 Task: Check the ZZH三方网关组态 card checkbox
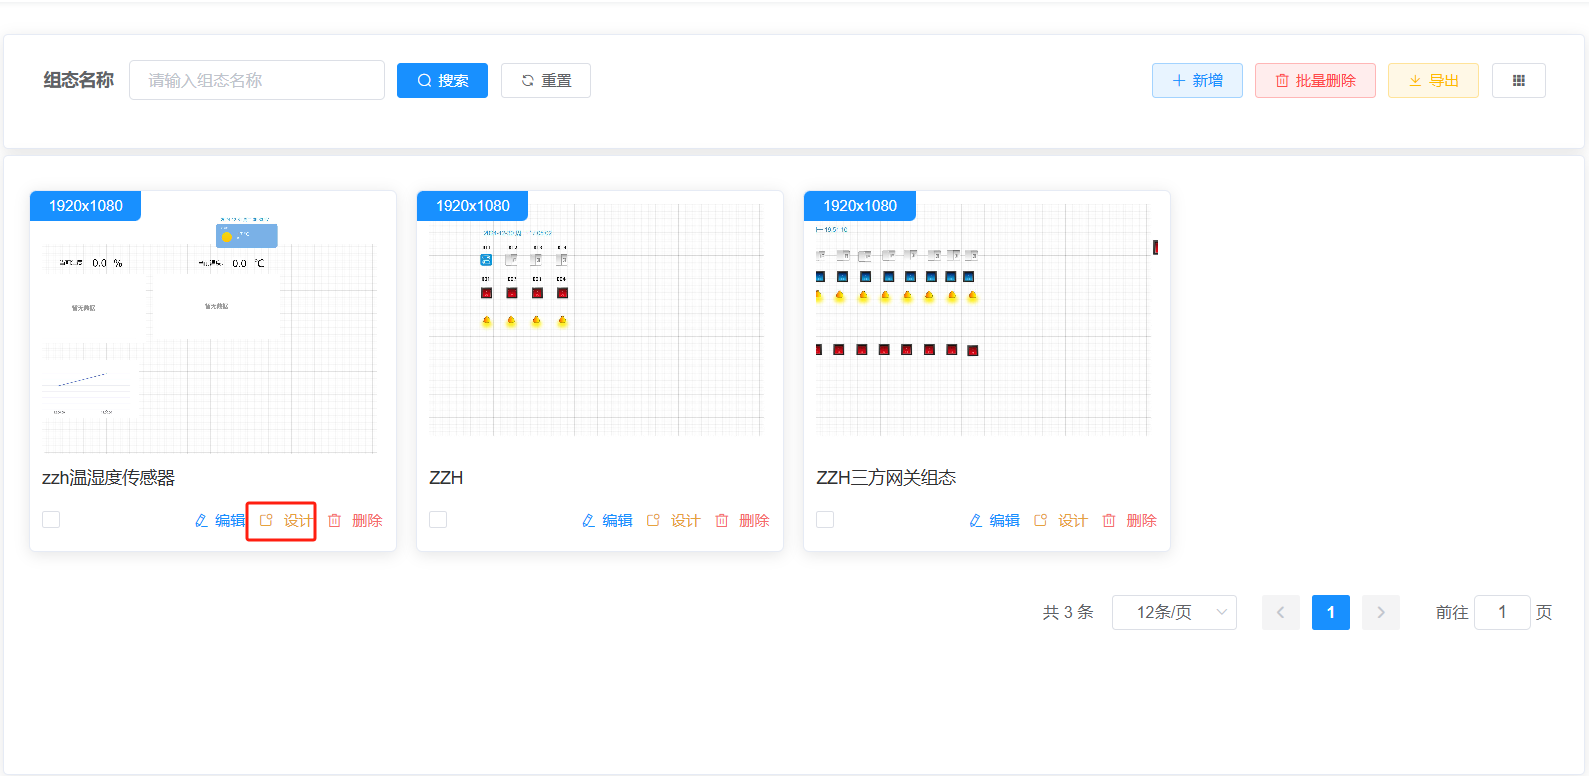click(x=825, y=520)
